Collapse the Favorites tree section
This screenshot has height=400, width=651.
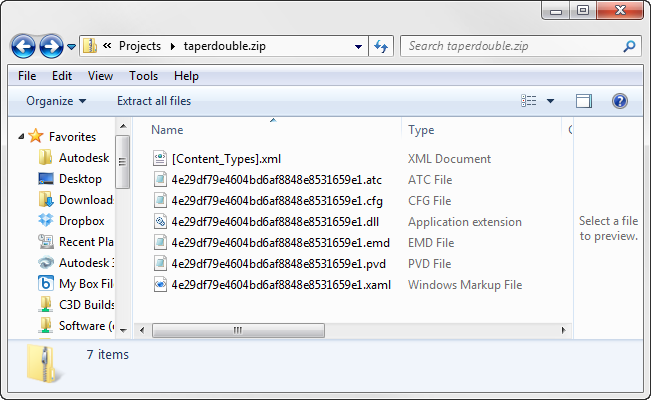point(23,137)
